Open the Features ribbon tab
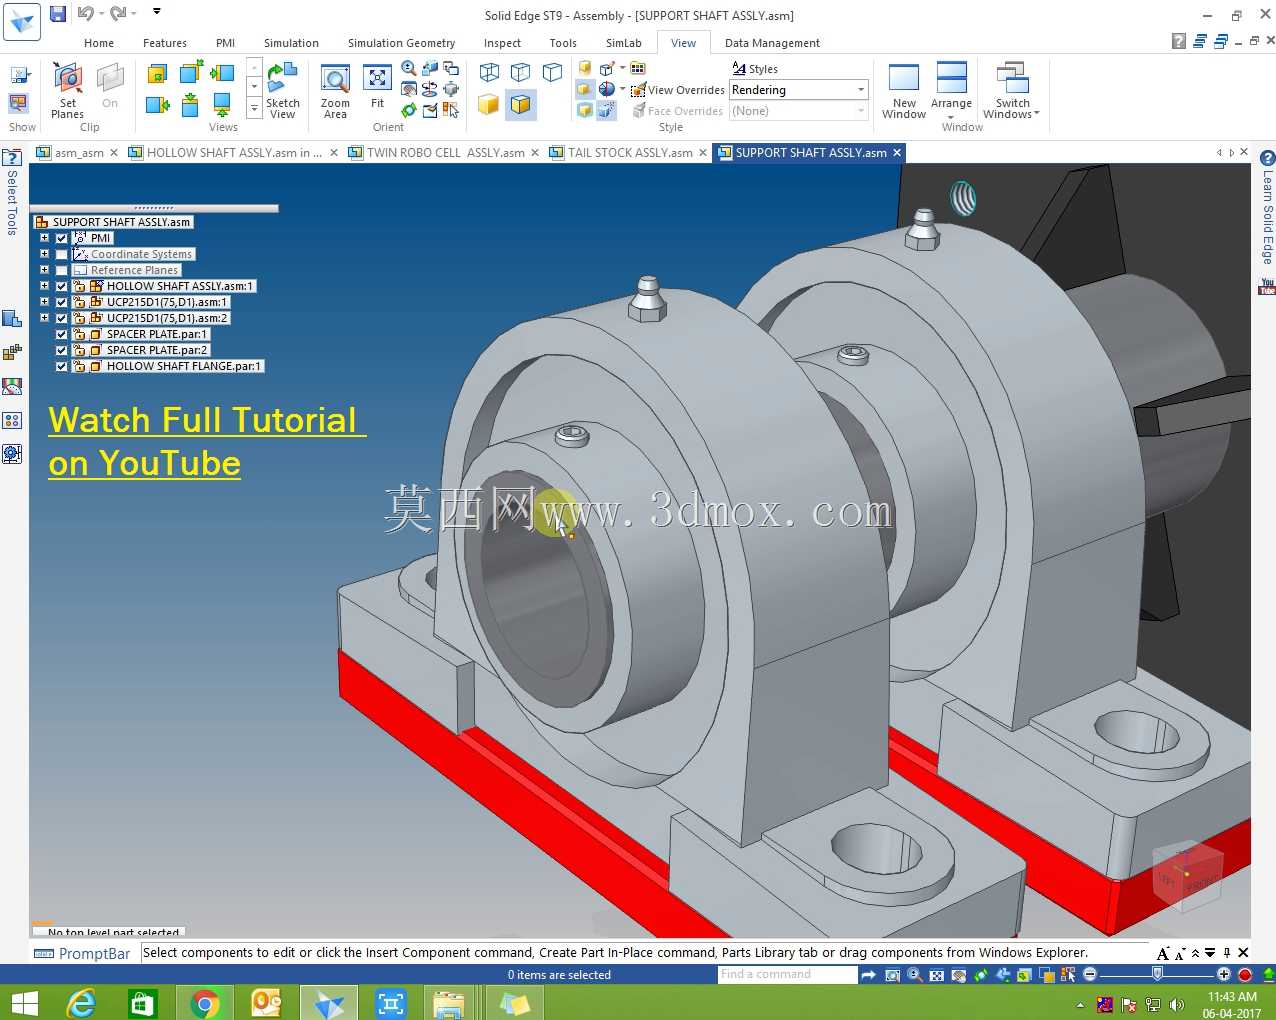Viewport: 1276px width, 1020px height. [x=165, y=43]
